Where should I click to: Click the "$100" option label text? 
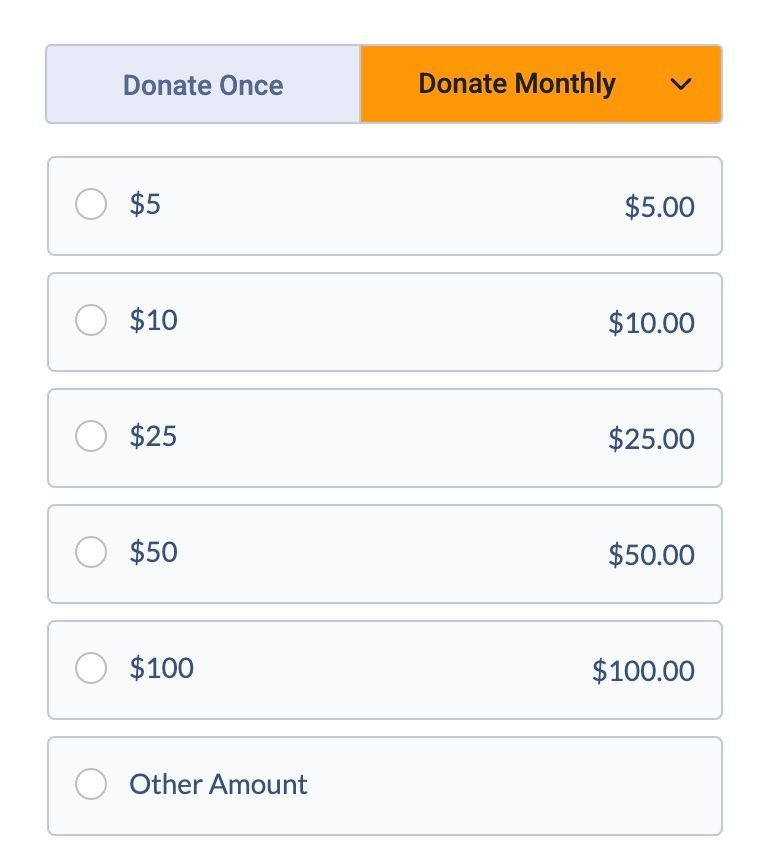(x=161, y=669)
